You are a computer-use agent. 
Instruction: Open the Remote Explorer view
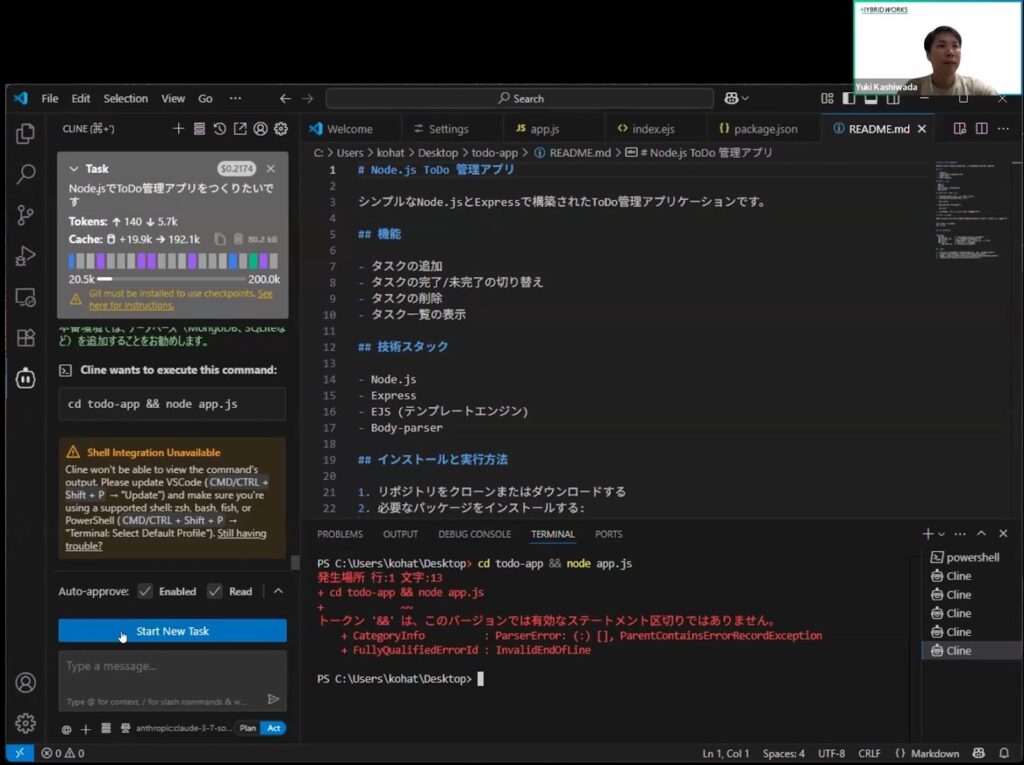pyautogui.click(x=25, y=297)
